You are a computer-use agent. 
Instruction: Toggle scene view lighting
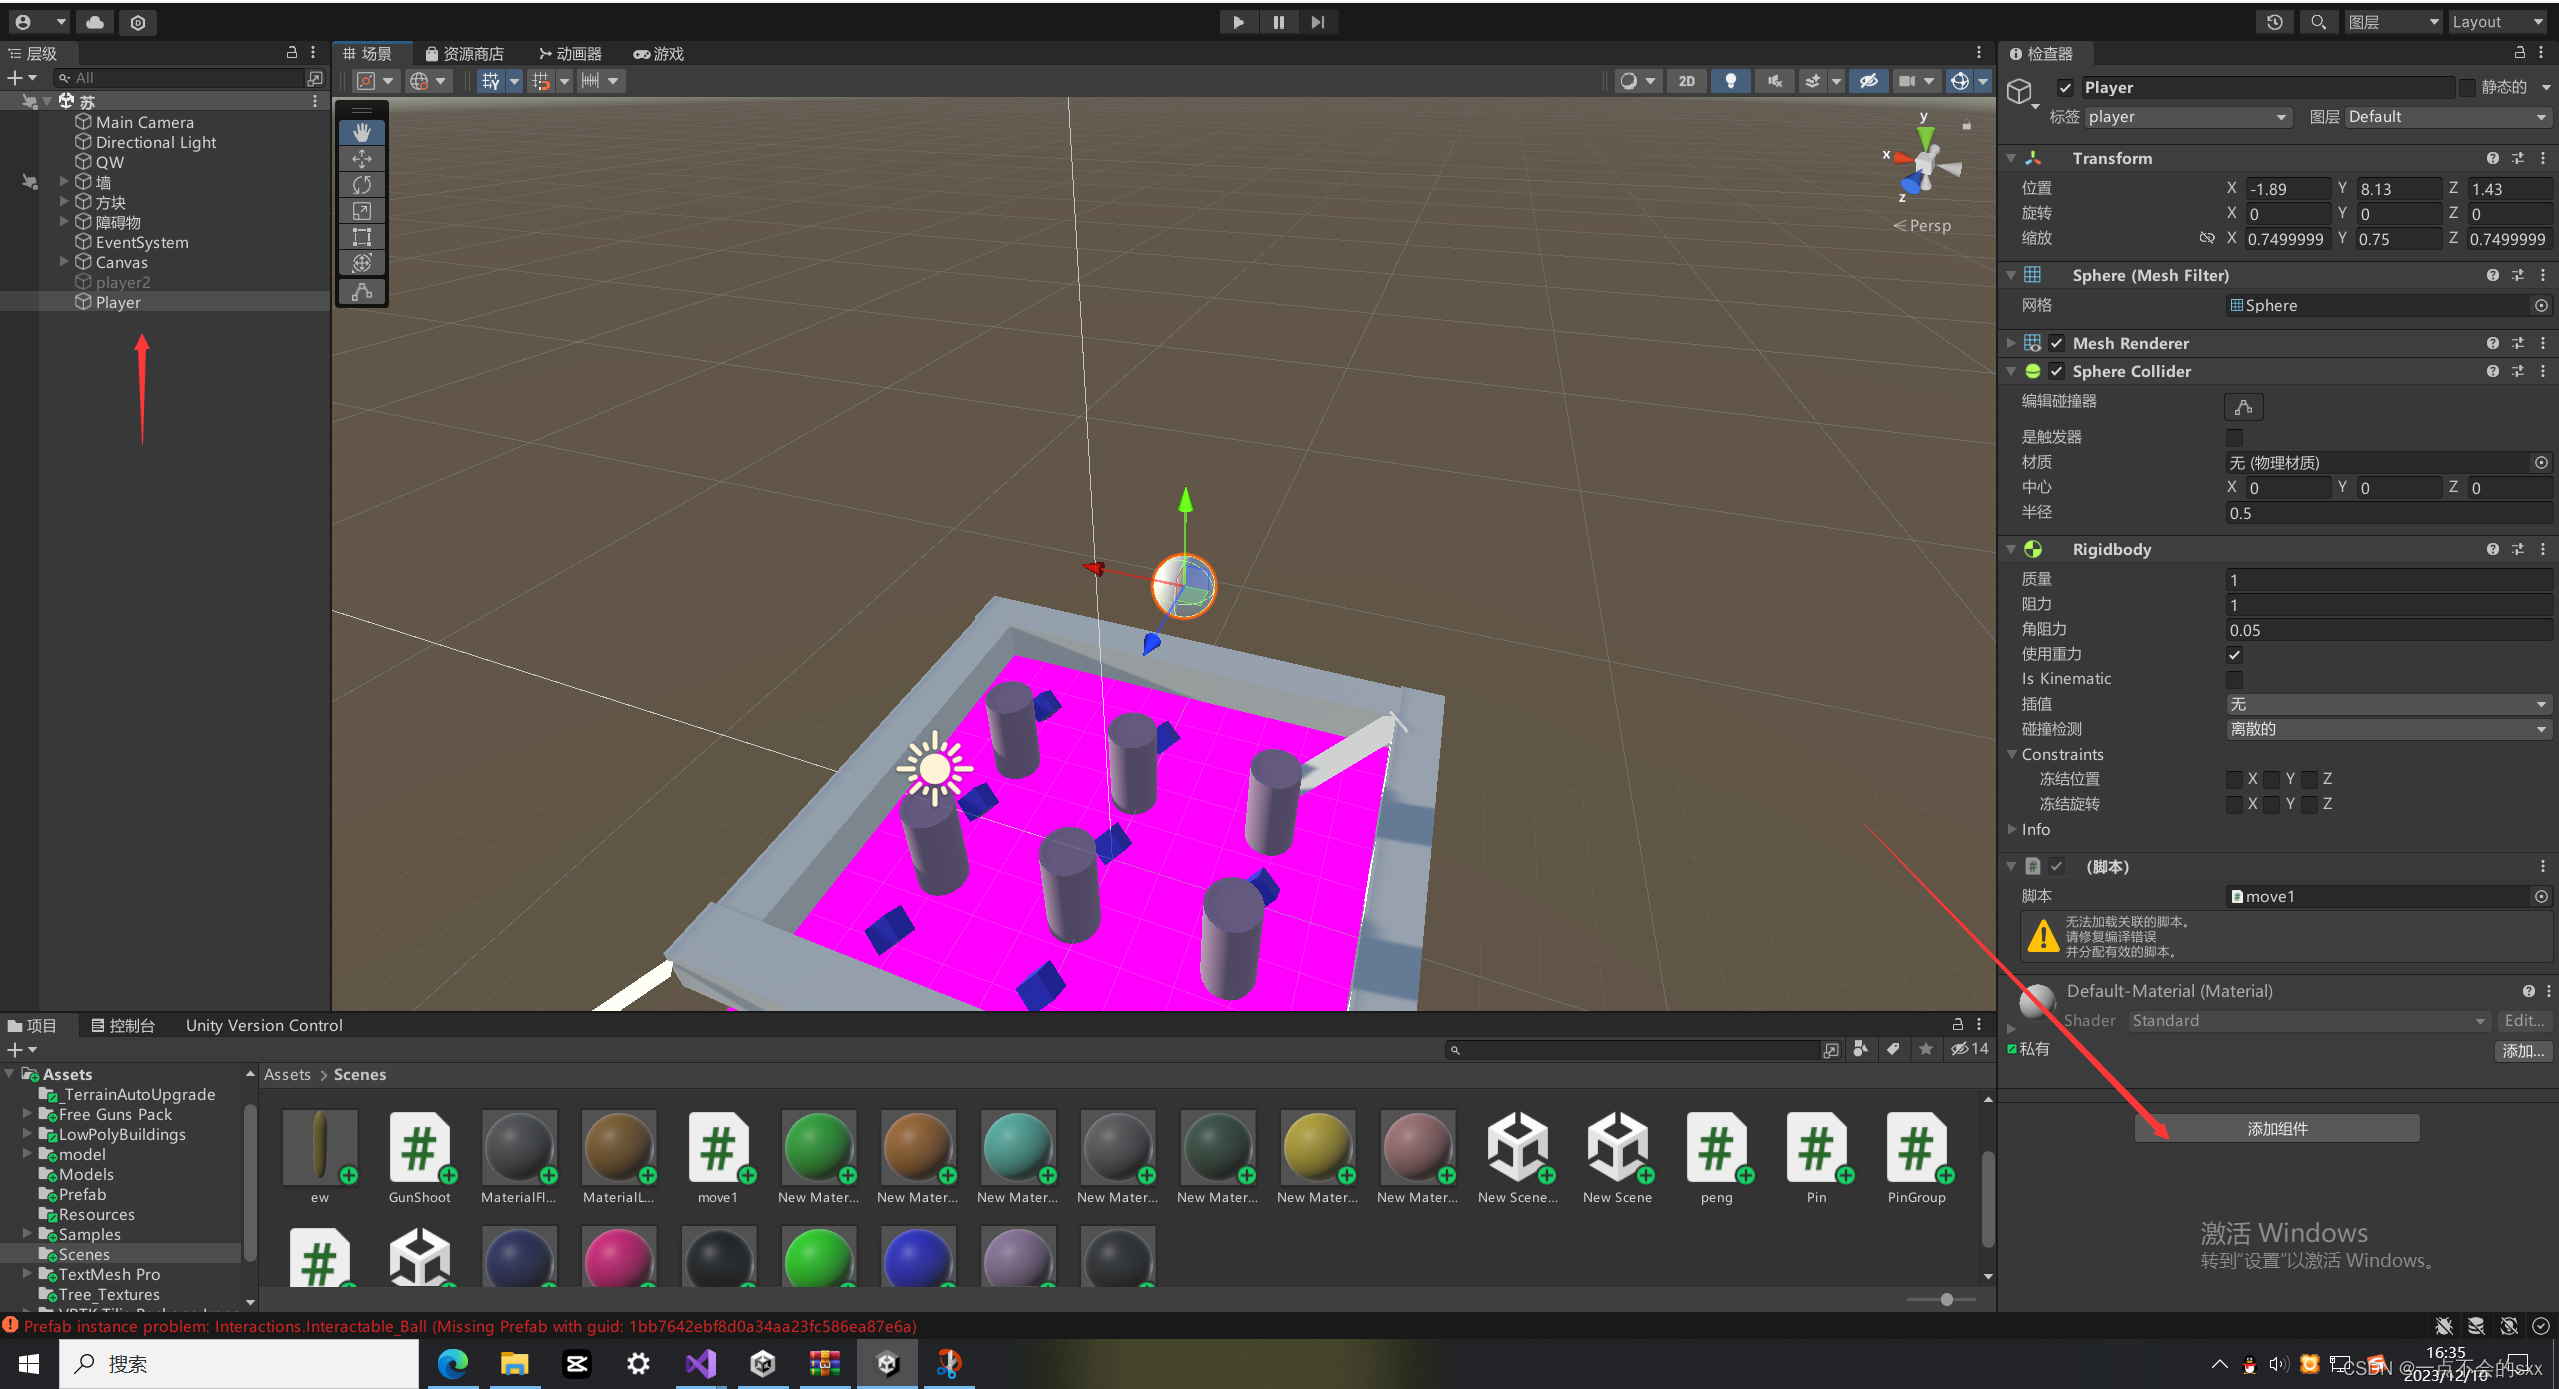pyautogui.click(x=1731, y=81)
